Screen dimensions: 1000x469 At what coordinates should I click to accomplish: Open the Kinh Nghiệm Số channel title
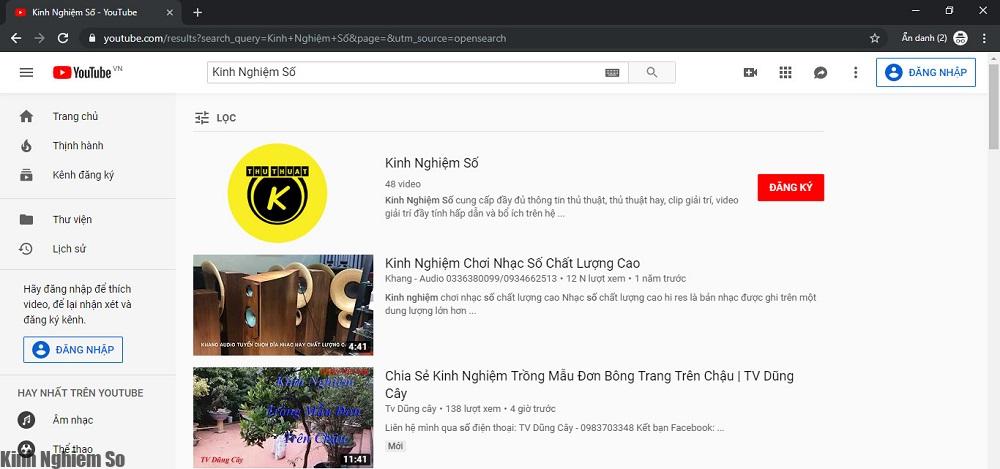pos(432,163)
